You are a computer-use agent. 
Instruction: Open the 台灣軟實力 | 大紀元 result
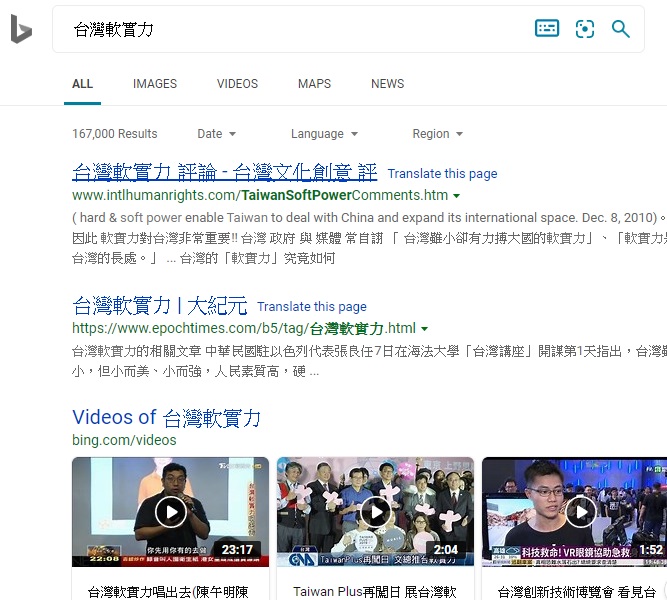pos(160,305)
